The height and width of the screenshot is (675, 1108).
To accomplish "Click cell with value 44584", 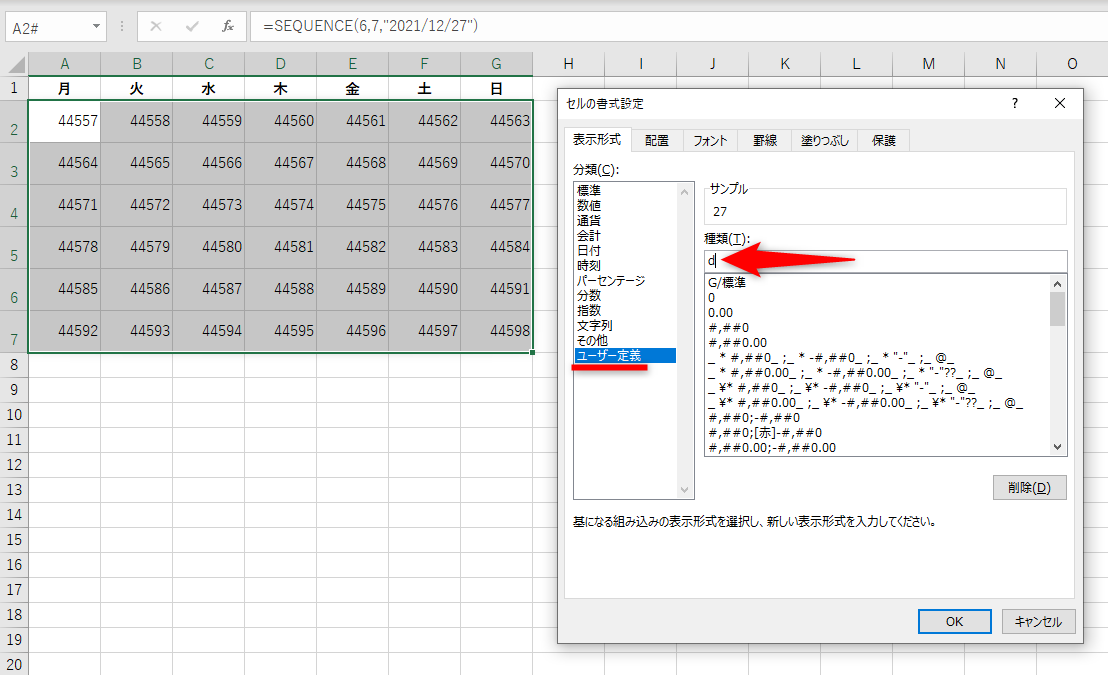I will coord(497,247).
